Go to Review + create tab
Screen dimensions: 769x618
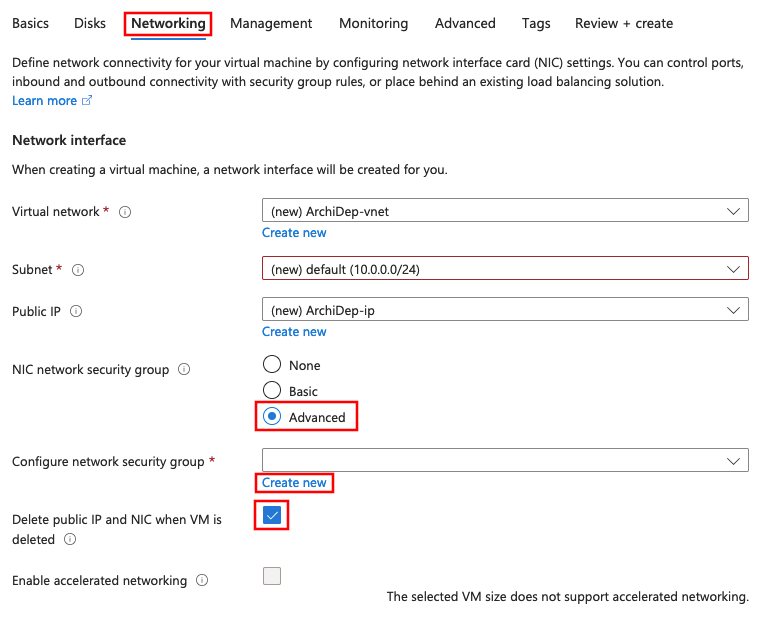click(623, 23)
